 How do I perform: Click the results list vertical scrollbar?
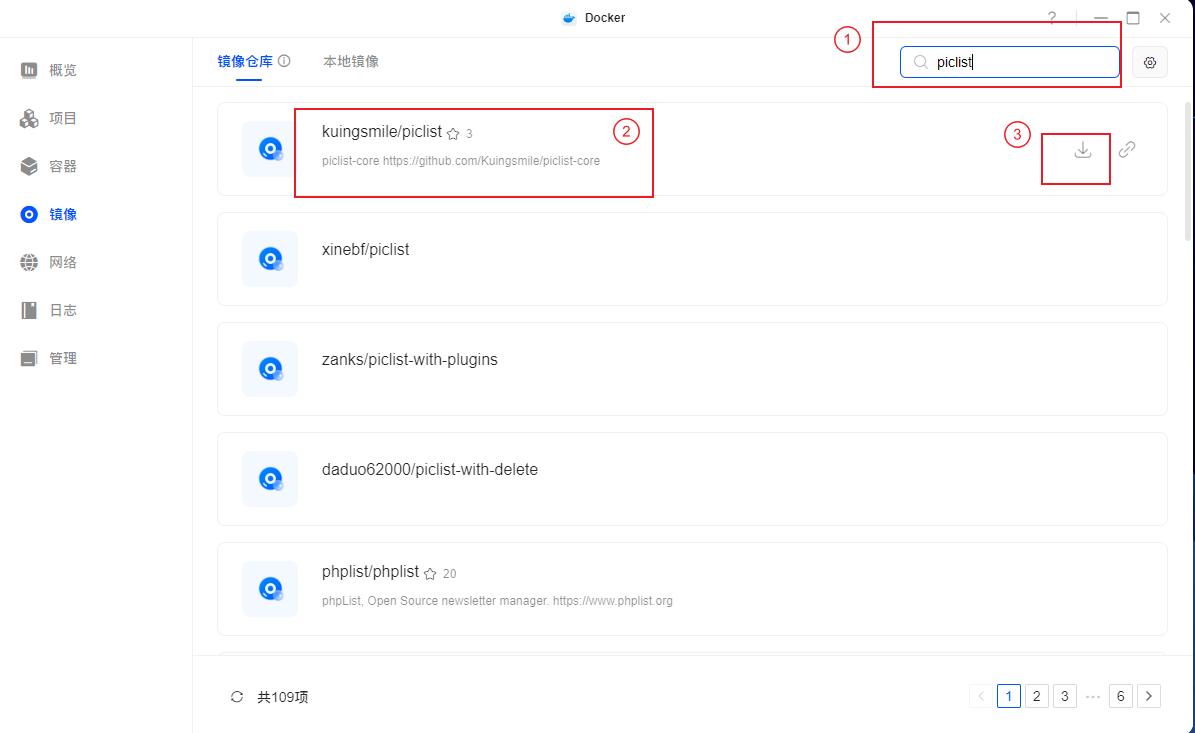pyautogui.click(x=1187, y=171)
